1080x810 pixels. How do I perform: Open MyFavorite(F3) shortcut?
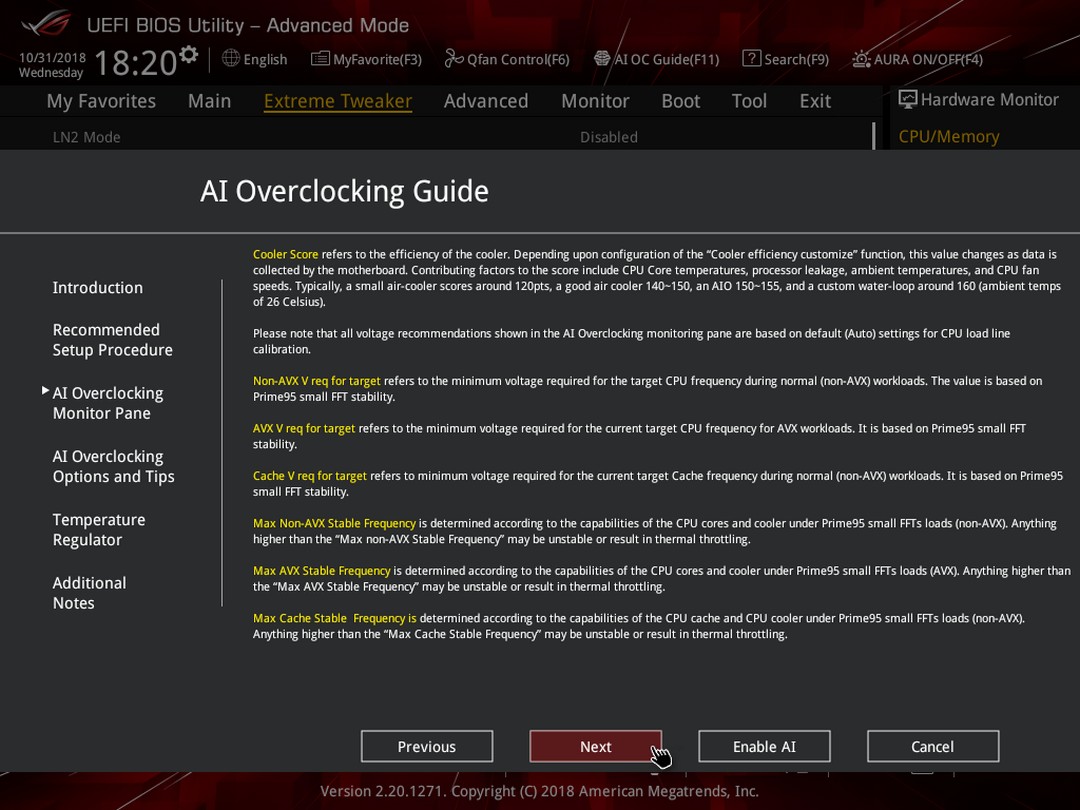pos(377,59)
